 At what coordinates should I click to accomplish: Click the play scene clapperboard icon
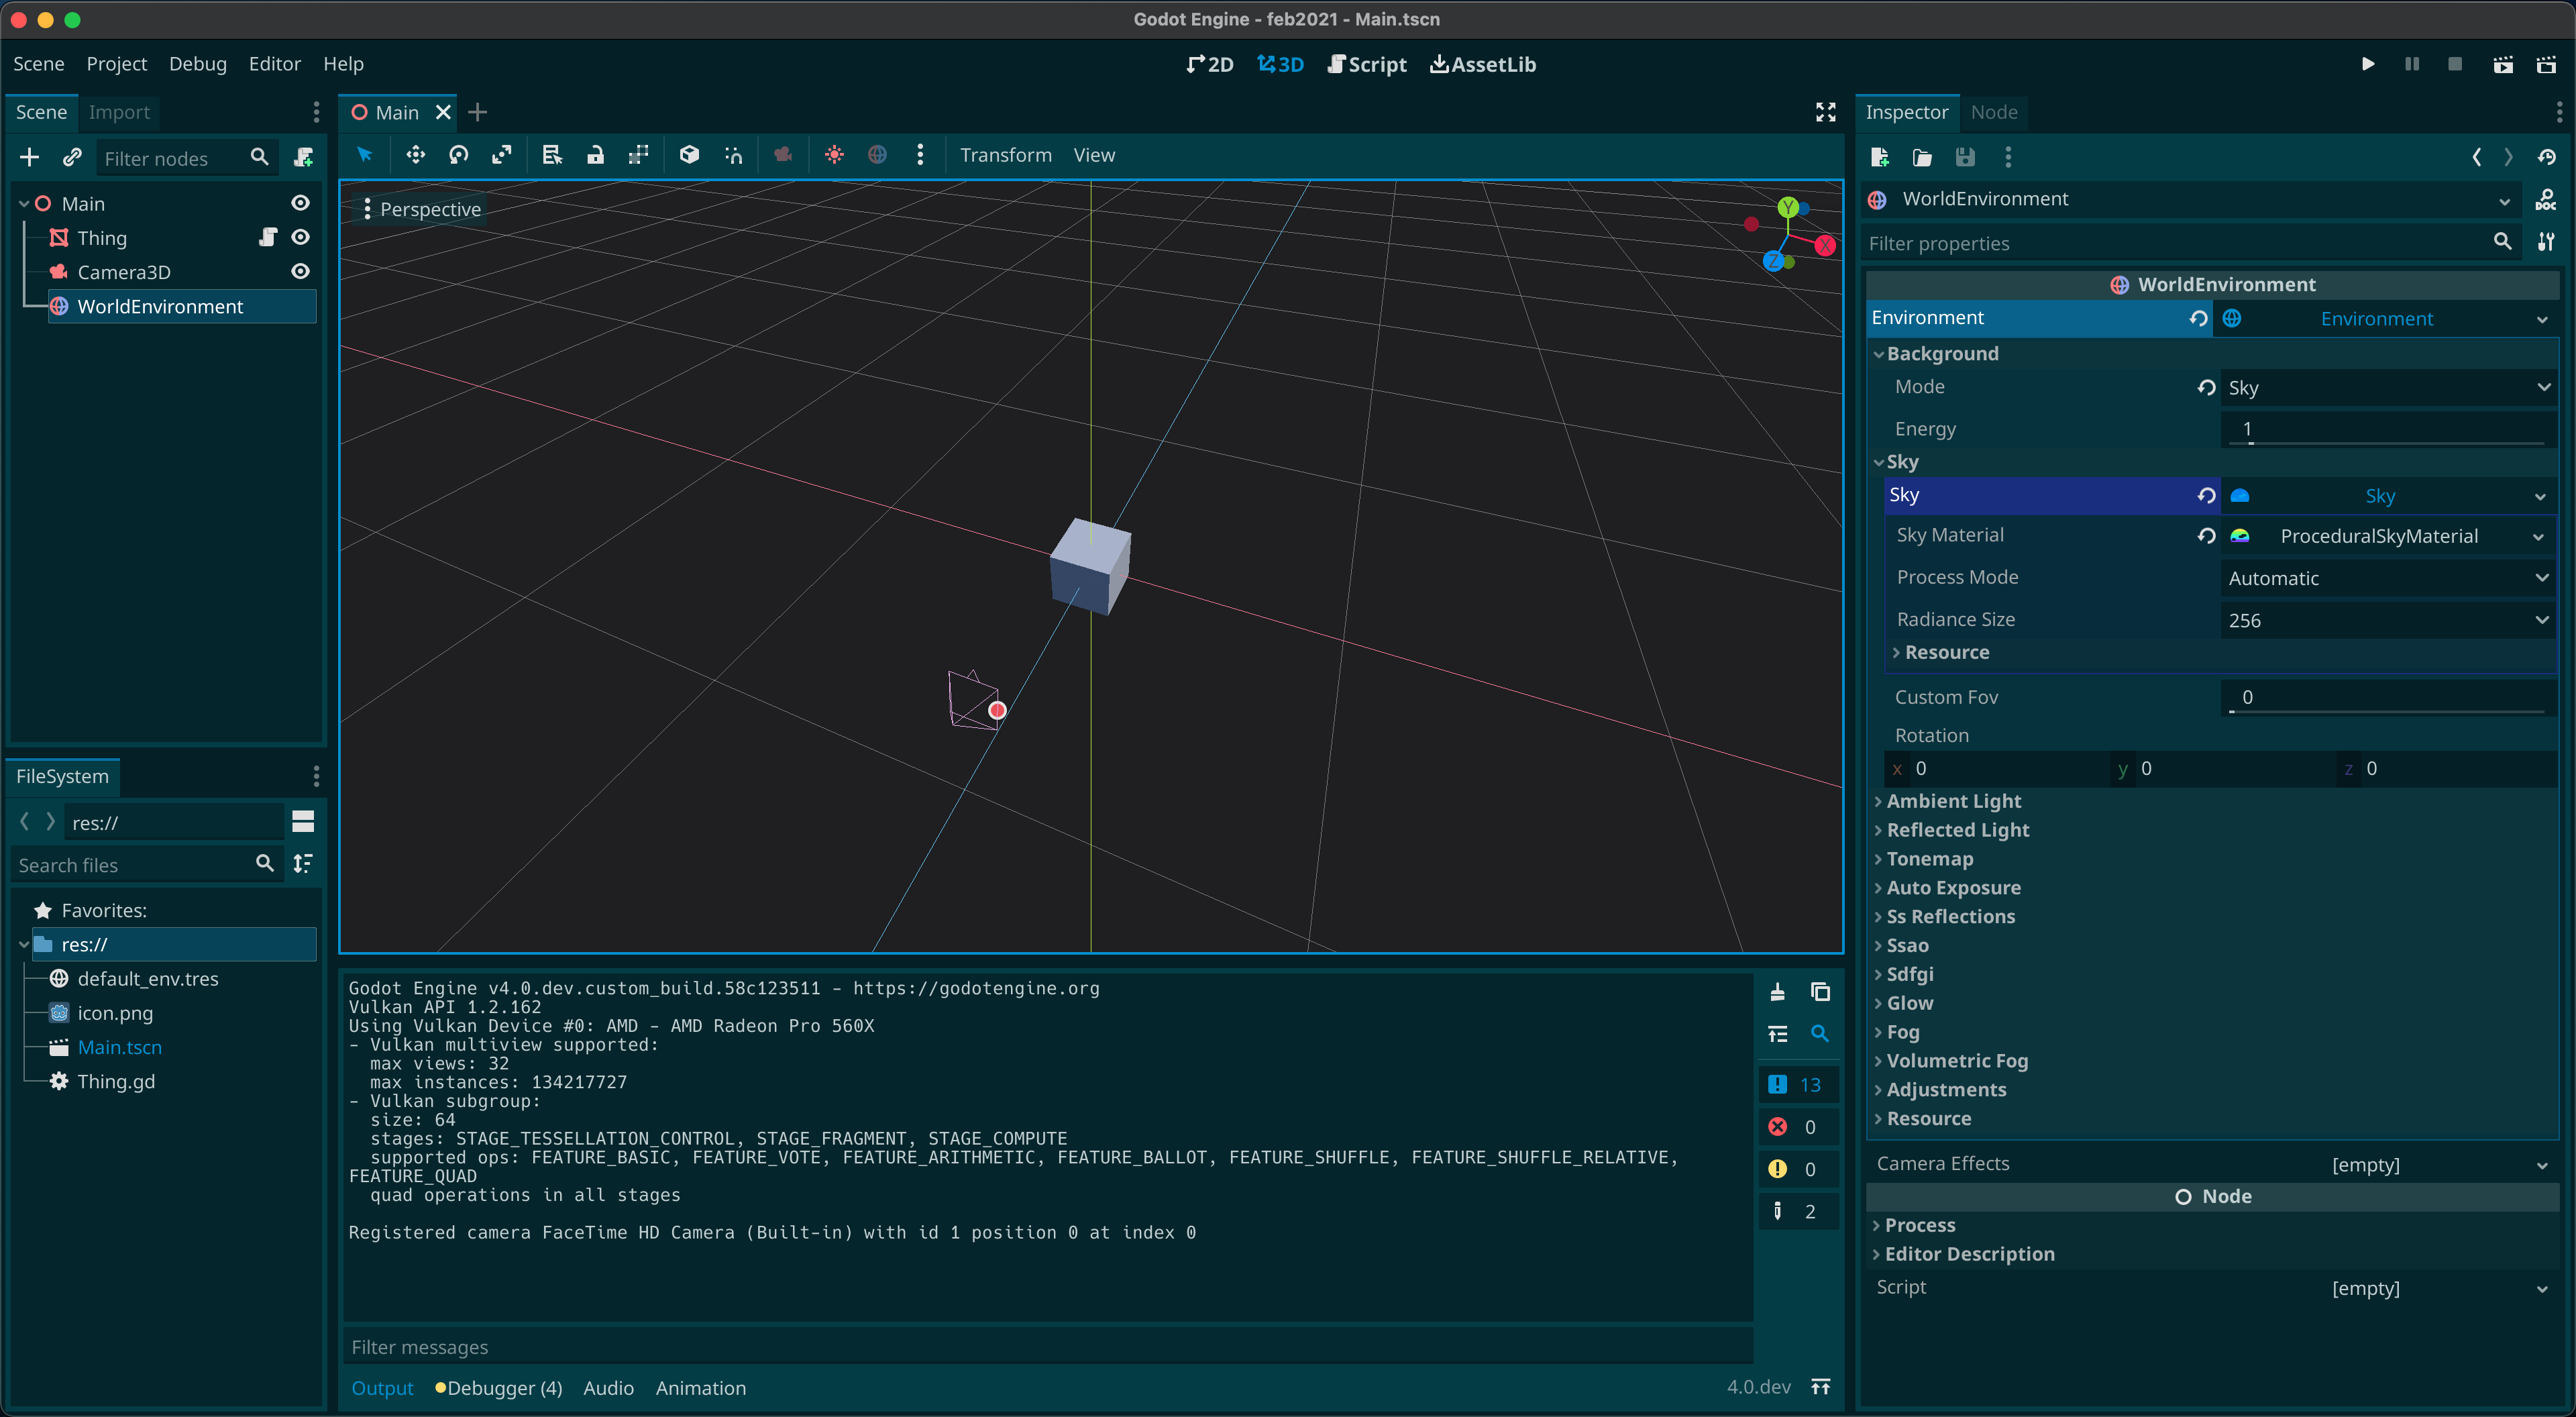2503,64
